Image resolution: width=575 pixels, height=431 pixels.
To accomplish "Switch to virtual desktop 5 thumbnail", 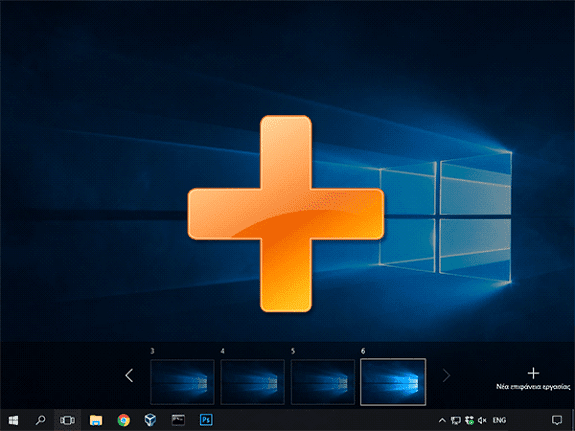I will pos(323,382).
